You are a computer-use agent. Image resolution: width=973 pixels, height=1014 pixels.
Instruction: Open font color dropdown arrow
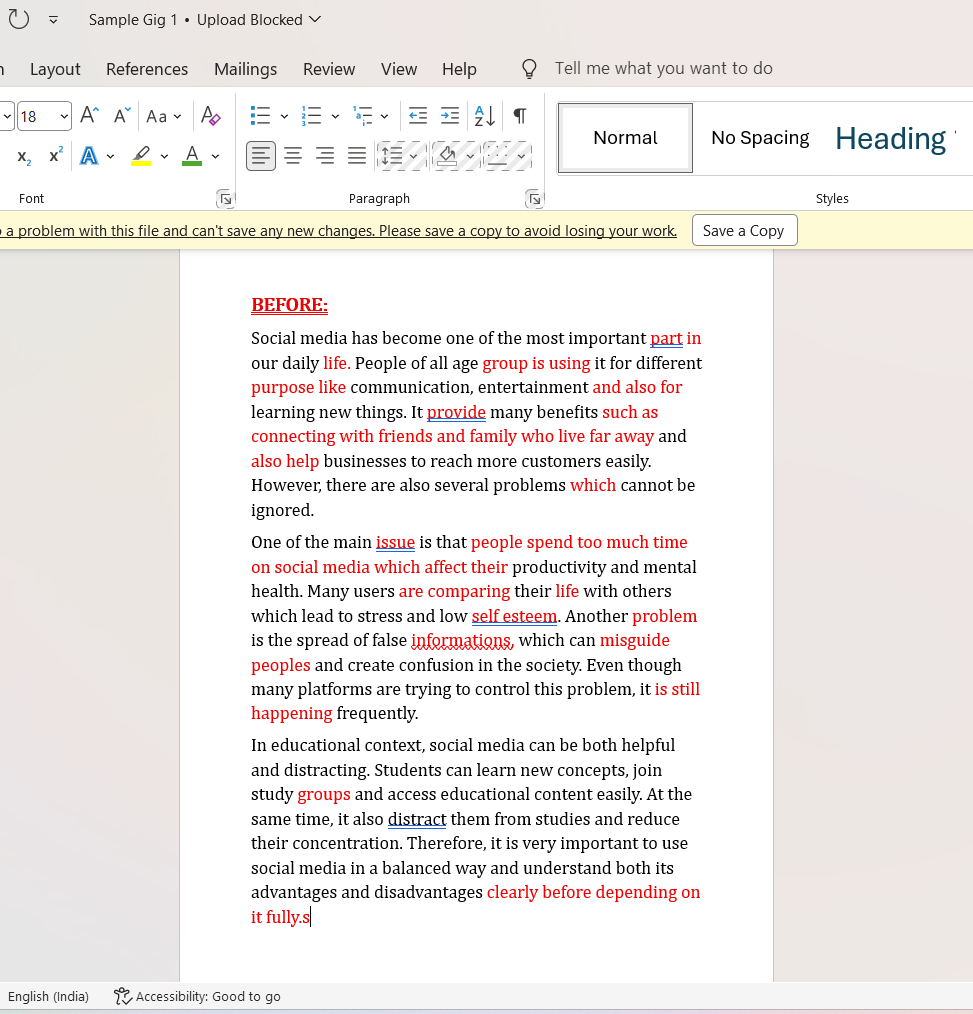tap(215, 156)
